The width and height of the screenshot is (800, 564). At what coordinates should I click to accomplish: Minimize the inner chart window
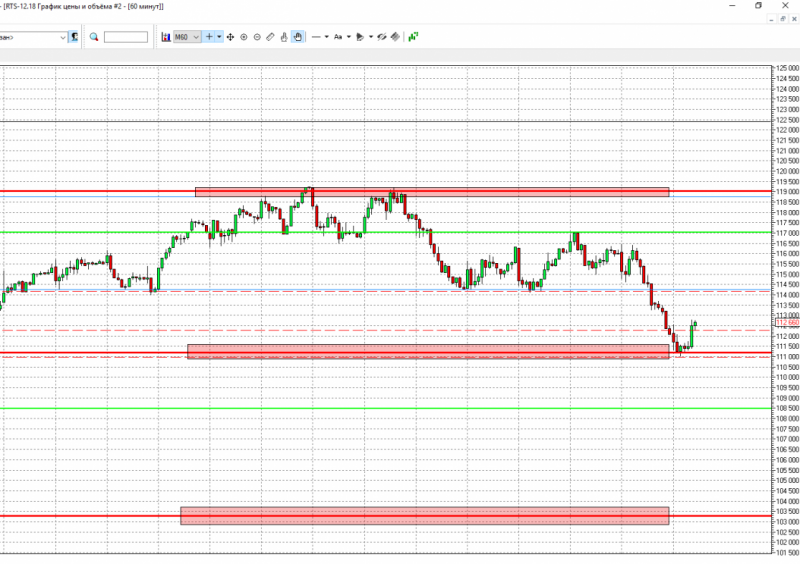point(771,19)
